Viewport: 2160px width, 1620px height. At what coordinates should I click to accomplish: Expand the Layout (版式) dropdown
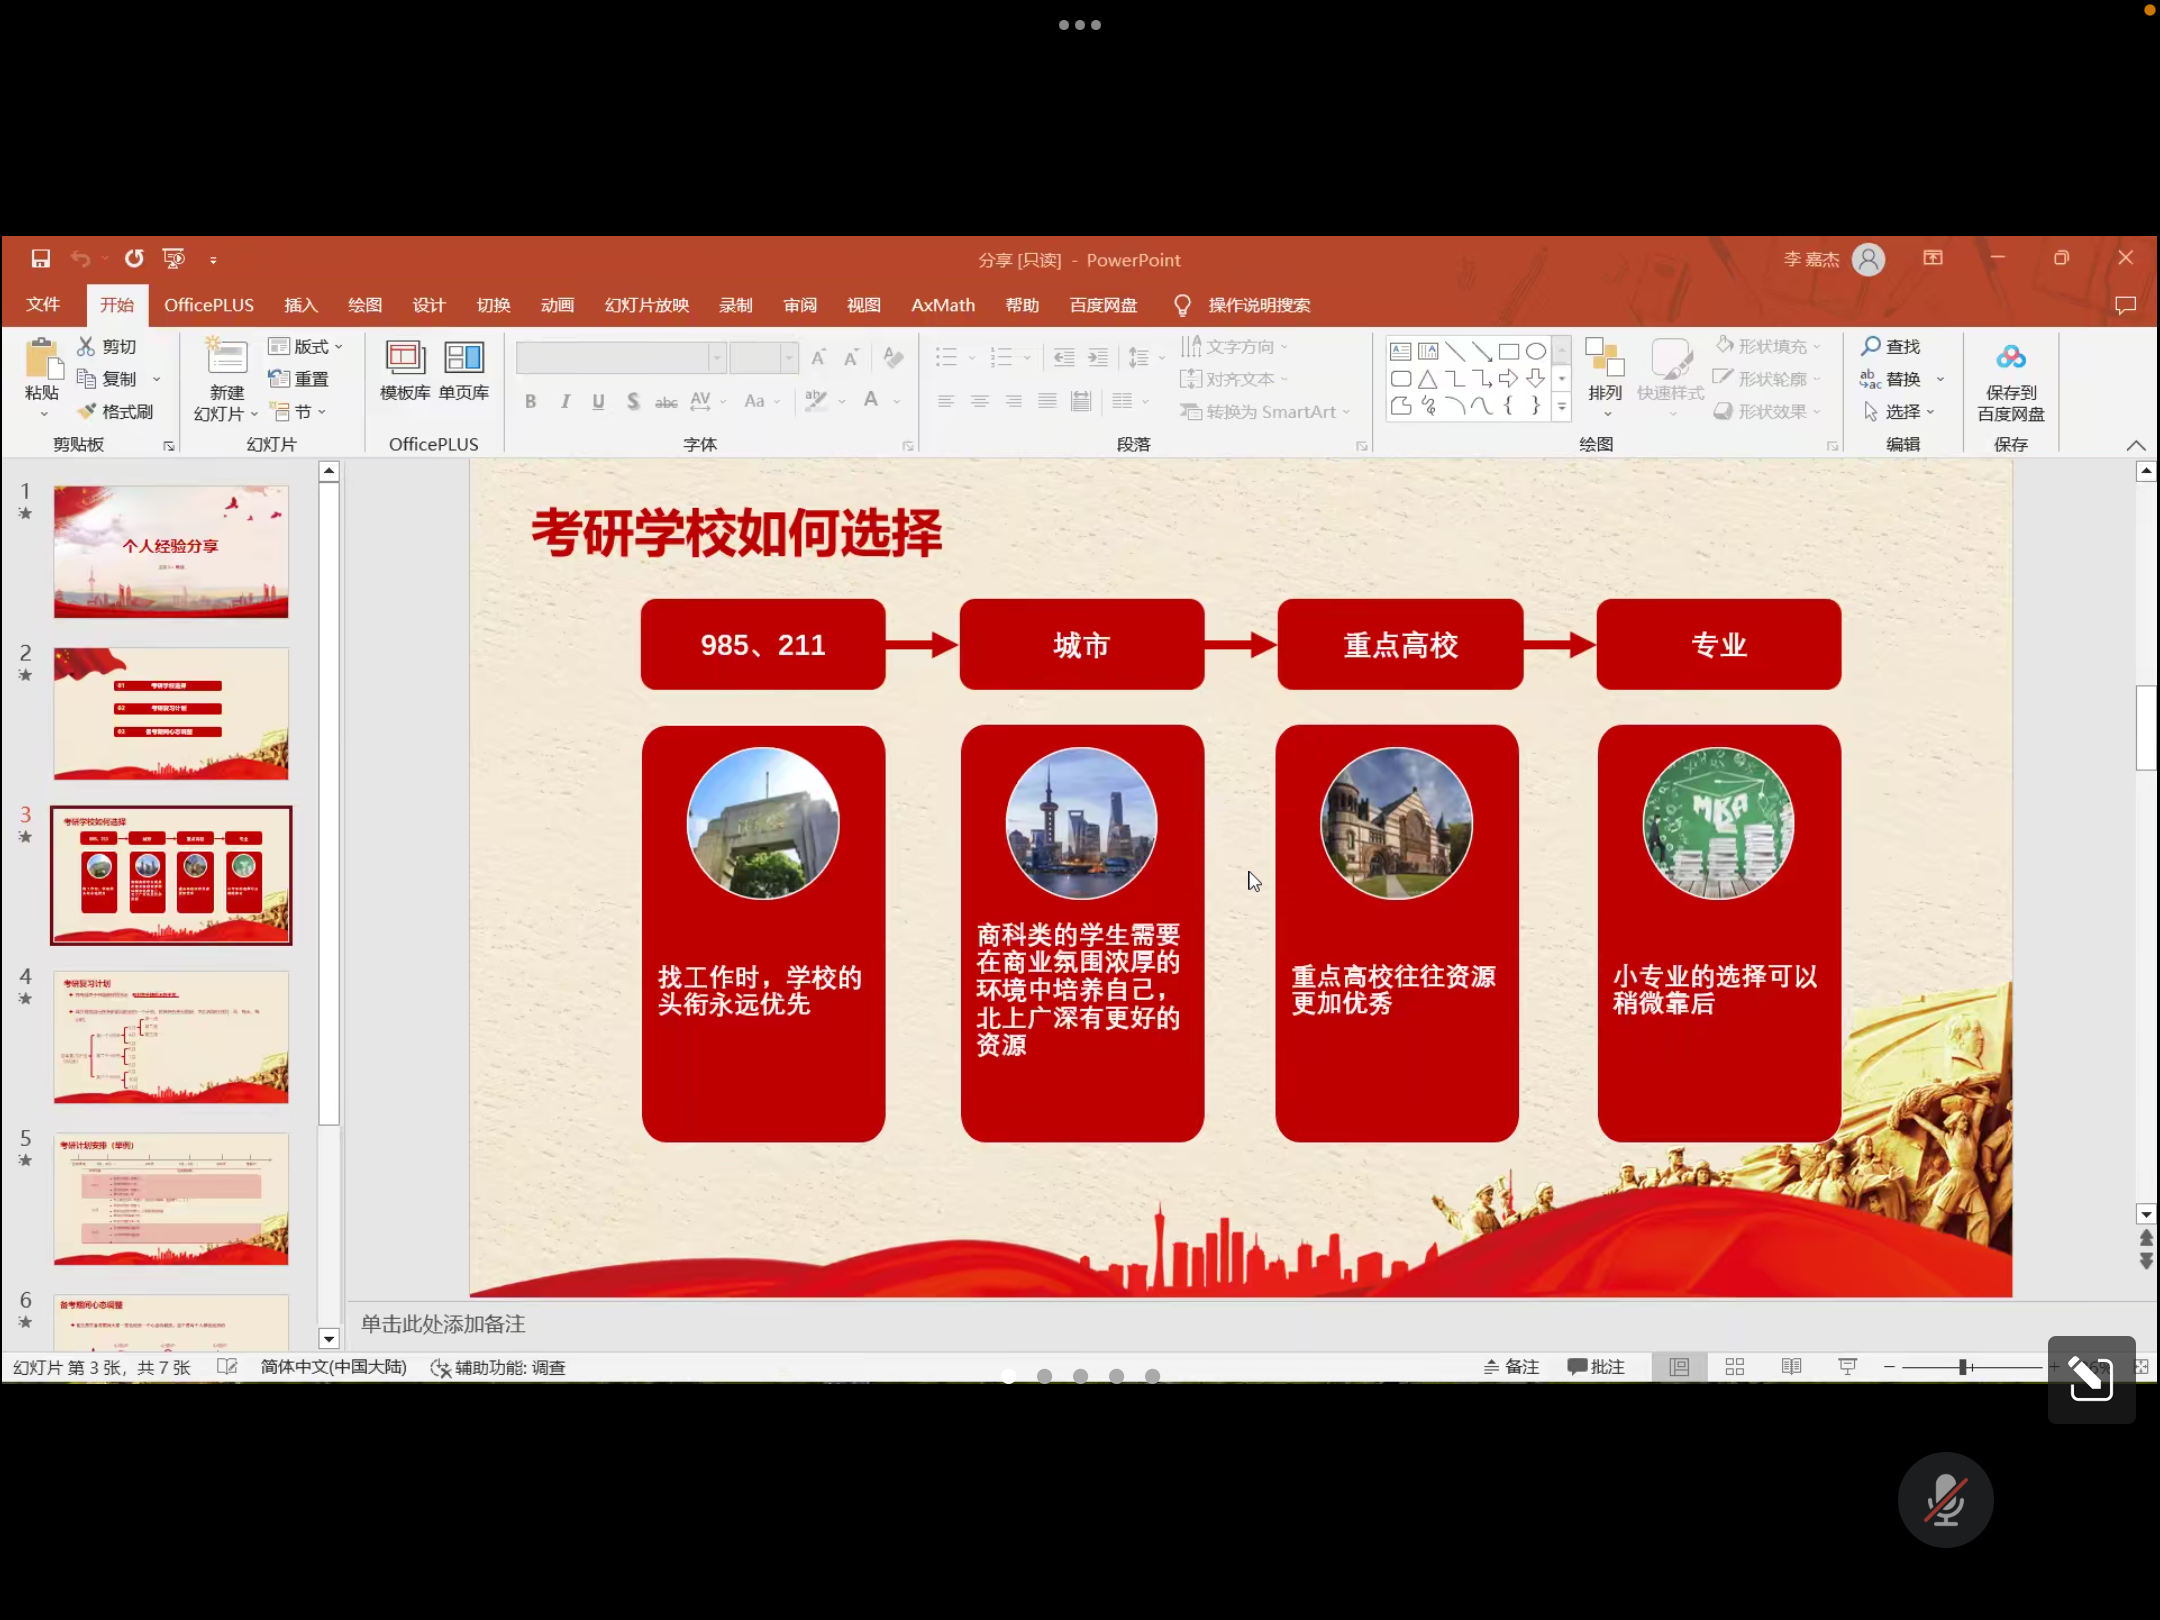(306, 346)
